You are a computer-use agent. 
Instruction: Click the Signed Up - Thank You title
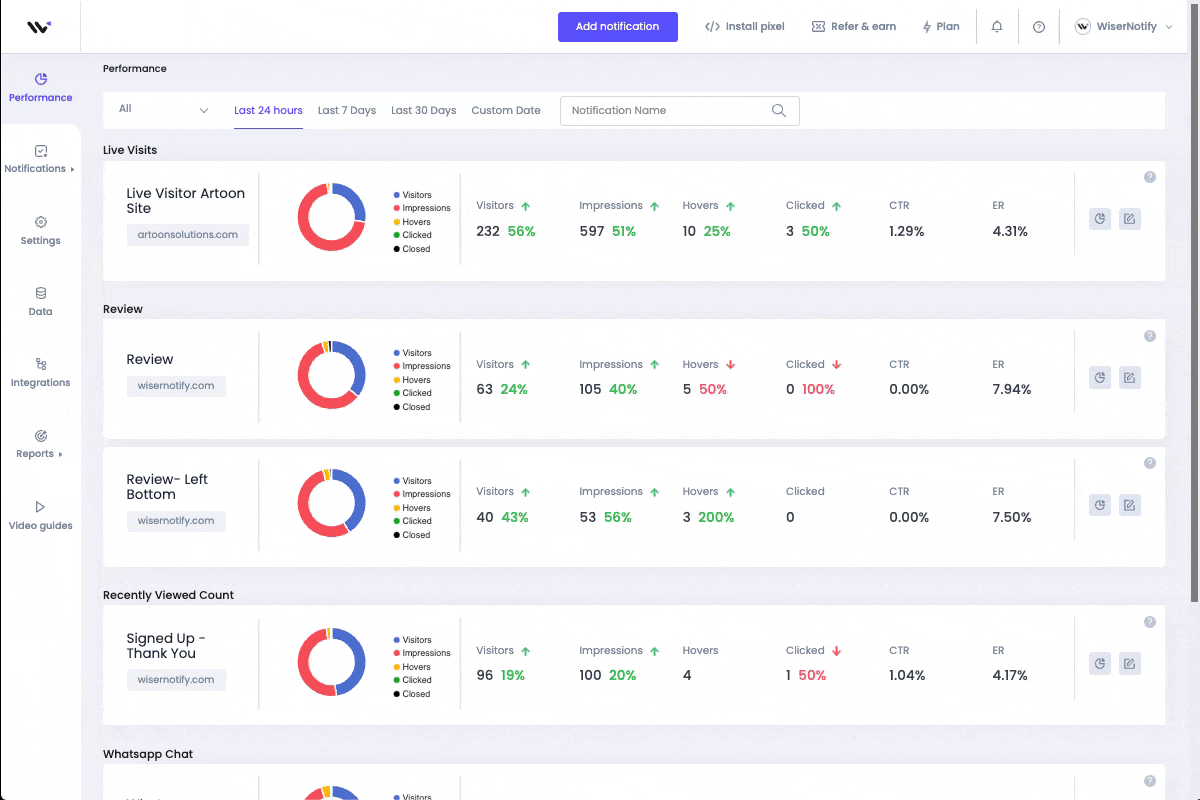[x=166, y=646]
